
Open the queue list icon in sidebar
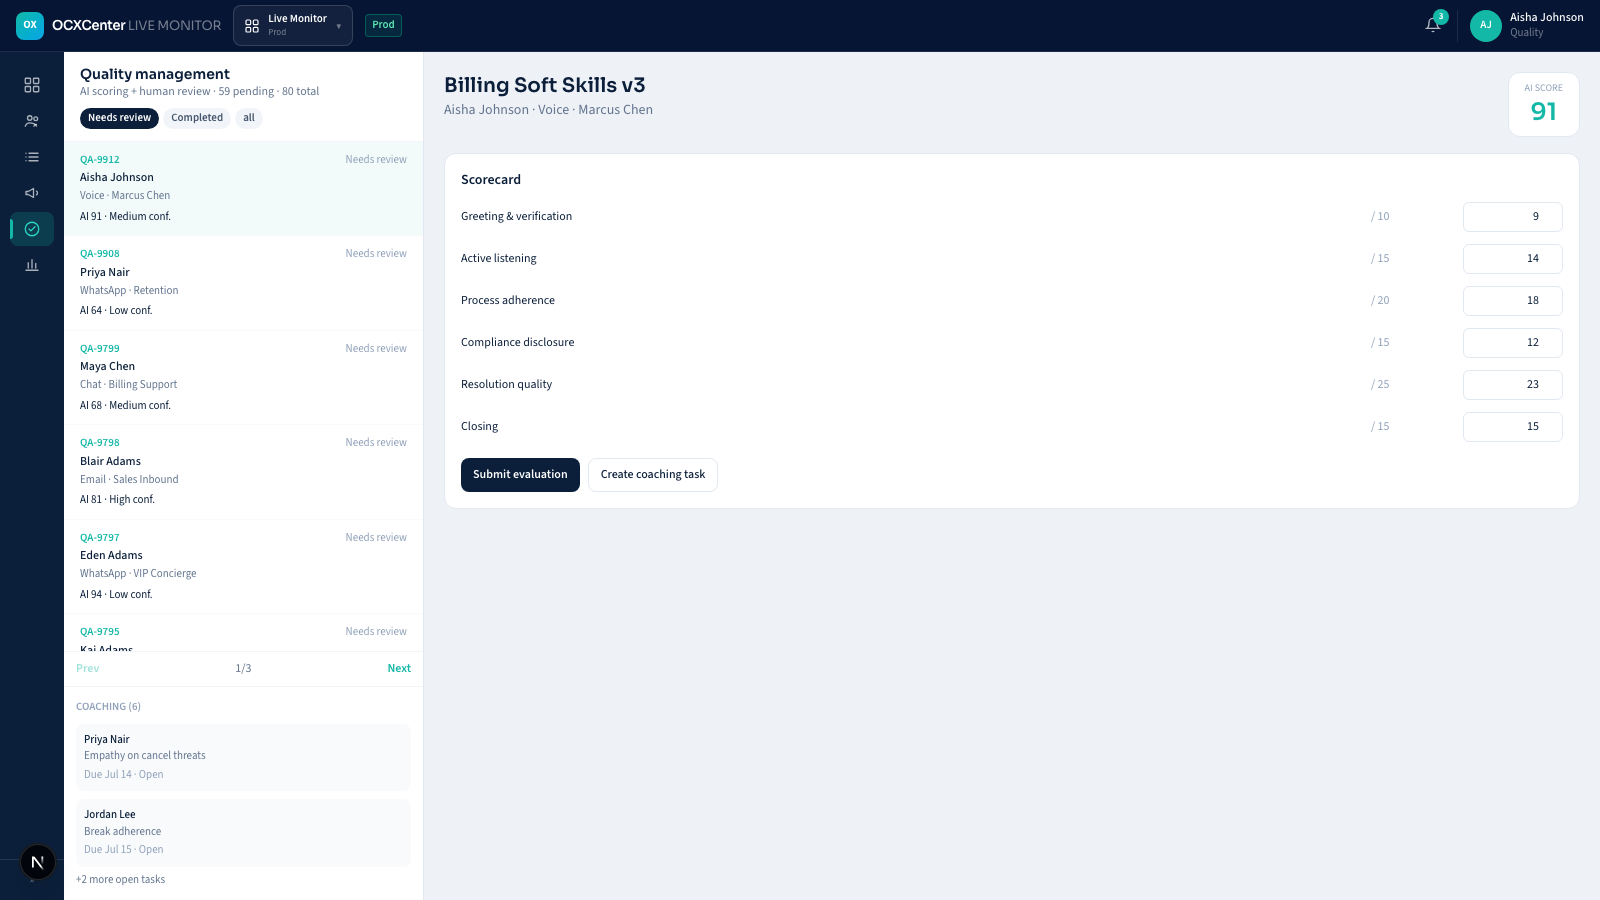coord(32,157)
